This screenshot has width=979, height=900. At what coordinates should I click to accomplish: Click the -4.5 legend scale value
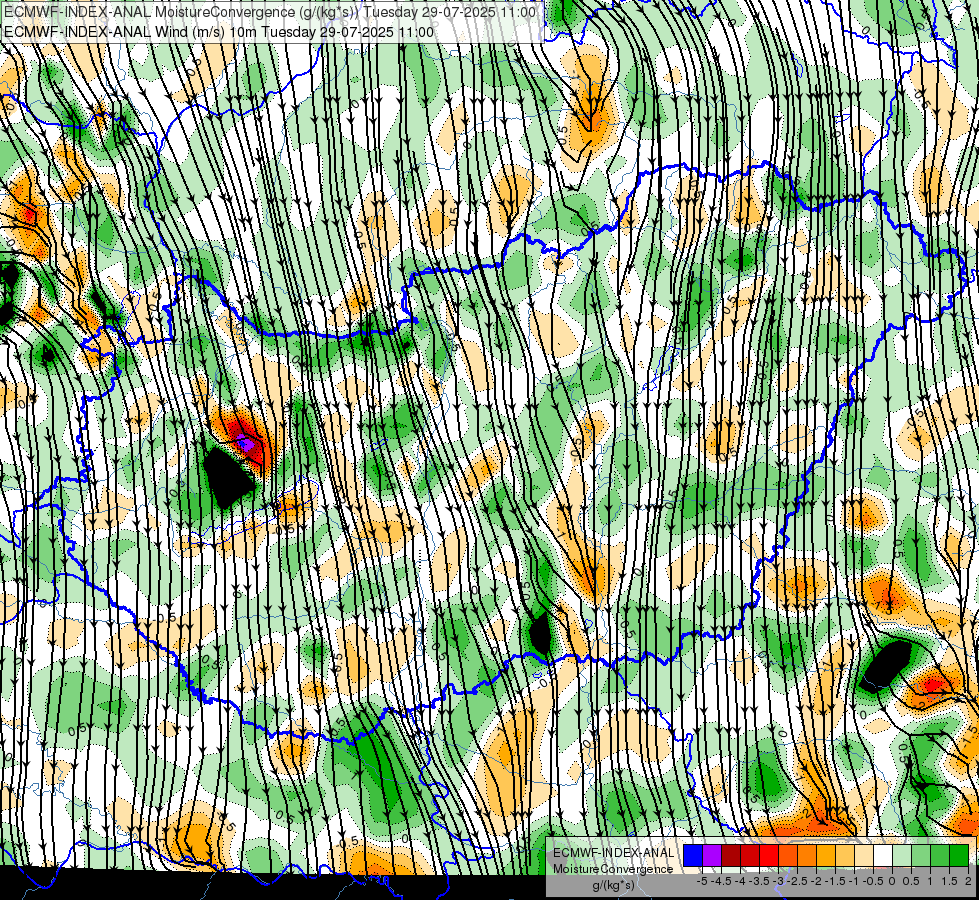722,881
